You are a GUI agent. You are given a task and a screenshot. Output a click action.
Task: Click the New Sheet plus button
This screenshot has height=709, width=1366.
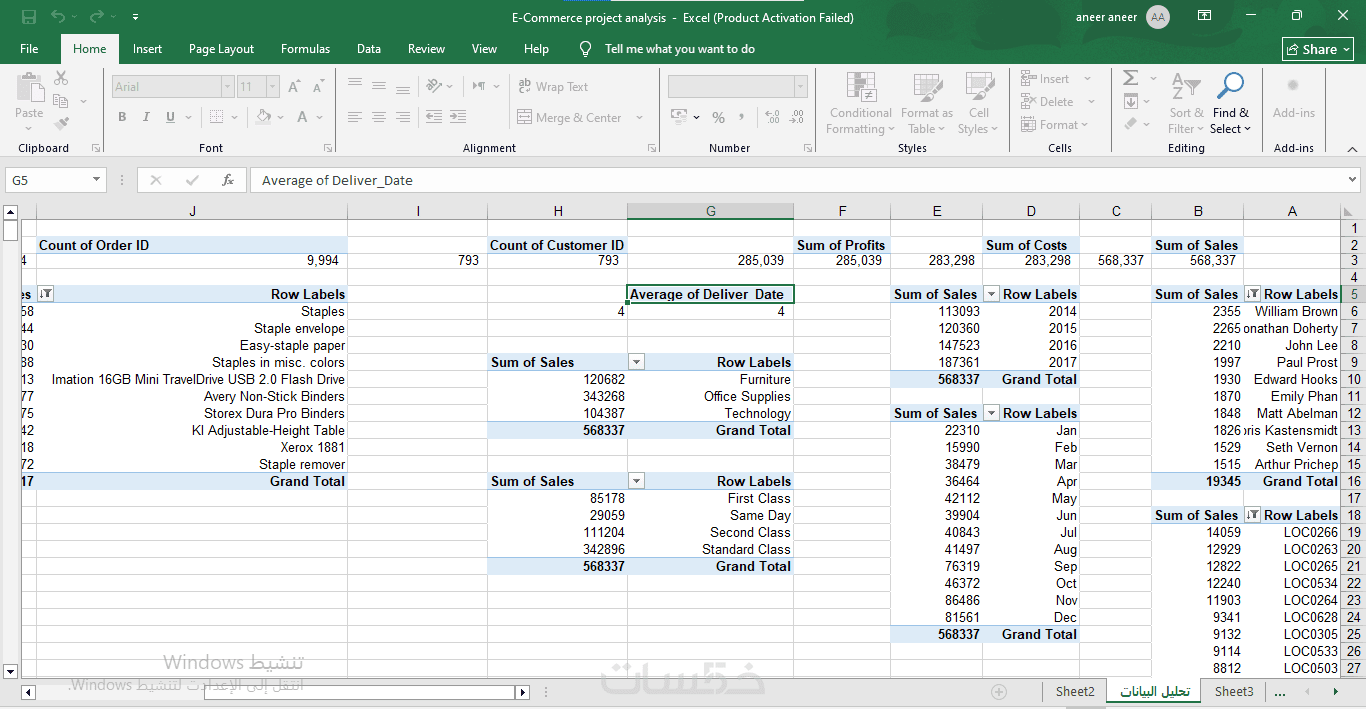pyautogui.click(x=998, y=692)
